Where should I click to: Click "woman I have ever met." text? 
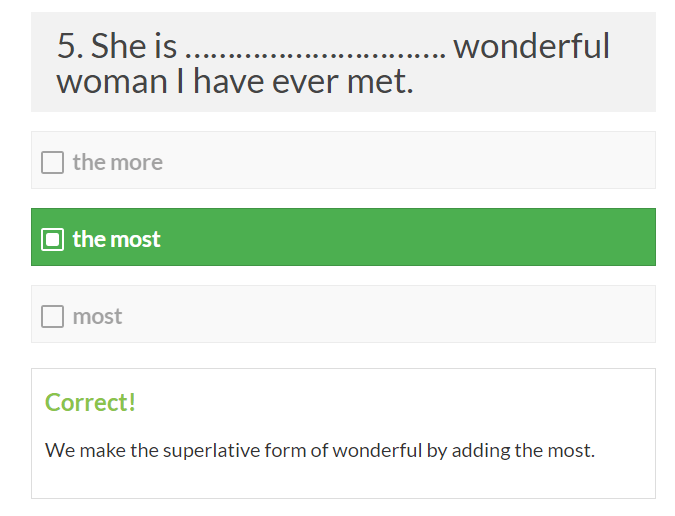(235, 80)
